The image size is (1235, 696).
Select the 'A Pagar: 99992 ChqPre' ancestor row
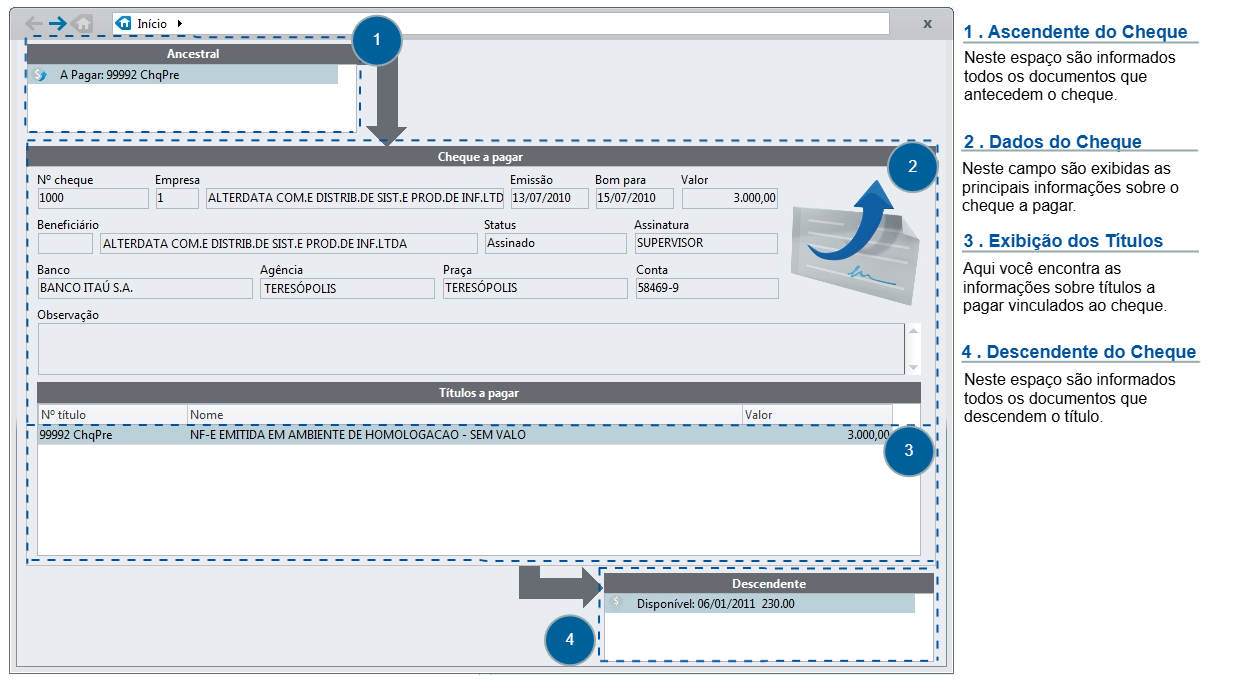pyautogui.click(x=183, y=74)
